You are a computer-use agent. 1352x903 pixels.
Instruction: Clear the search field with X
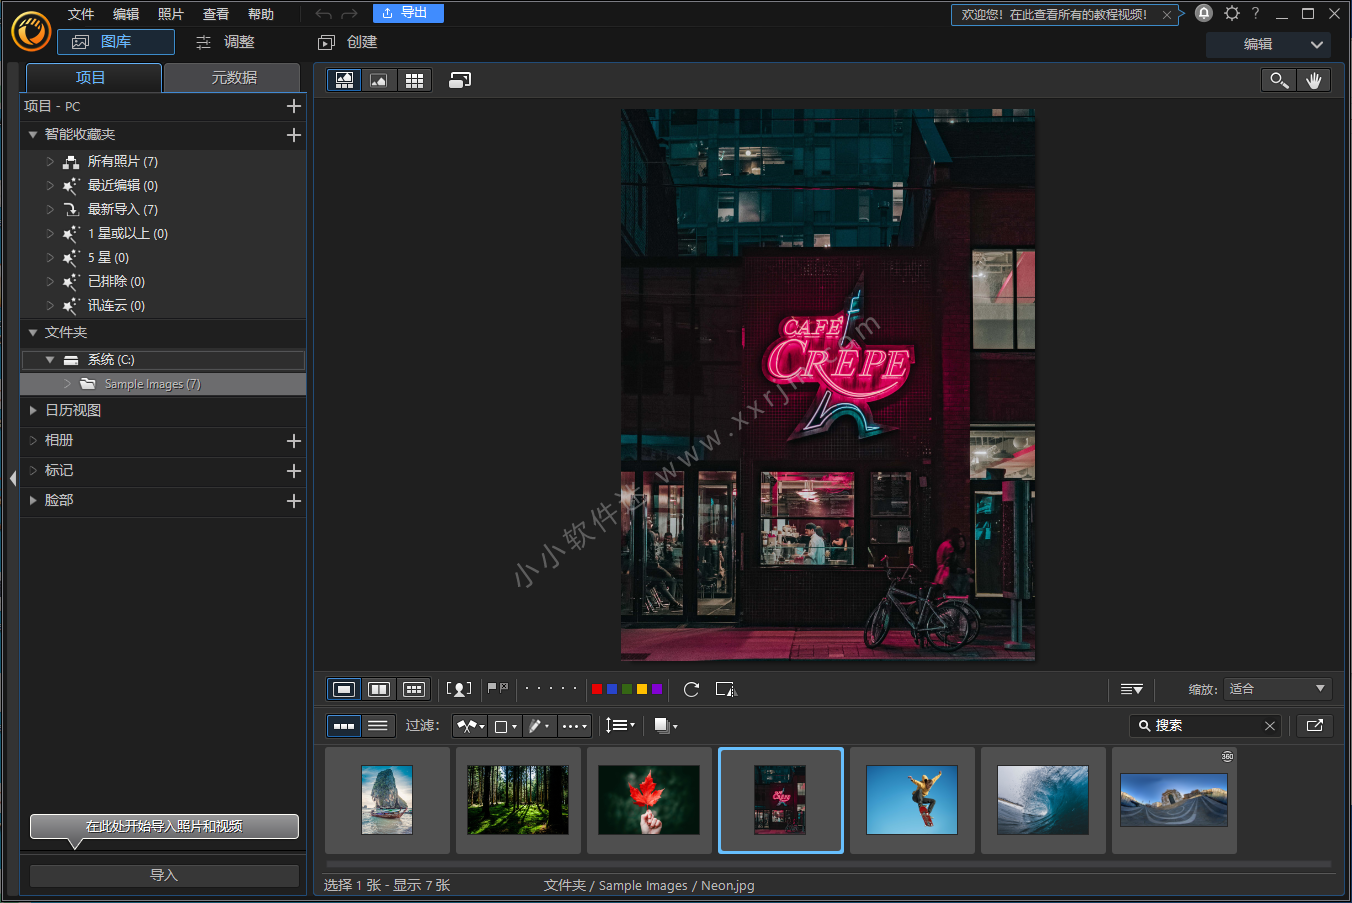(1270, 726)
